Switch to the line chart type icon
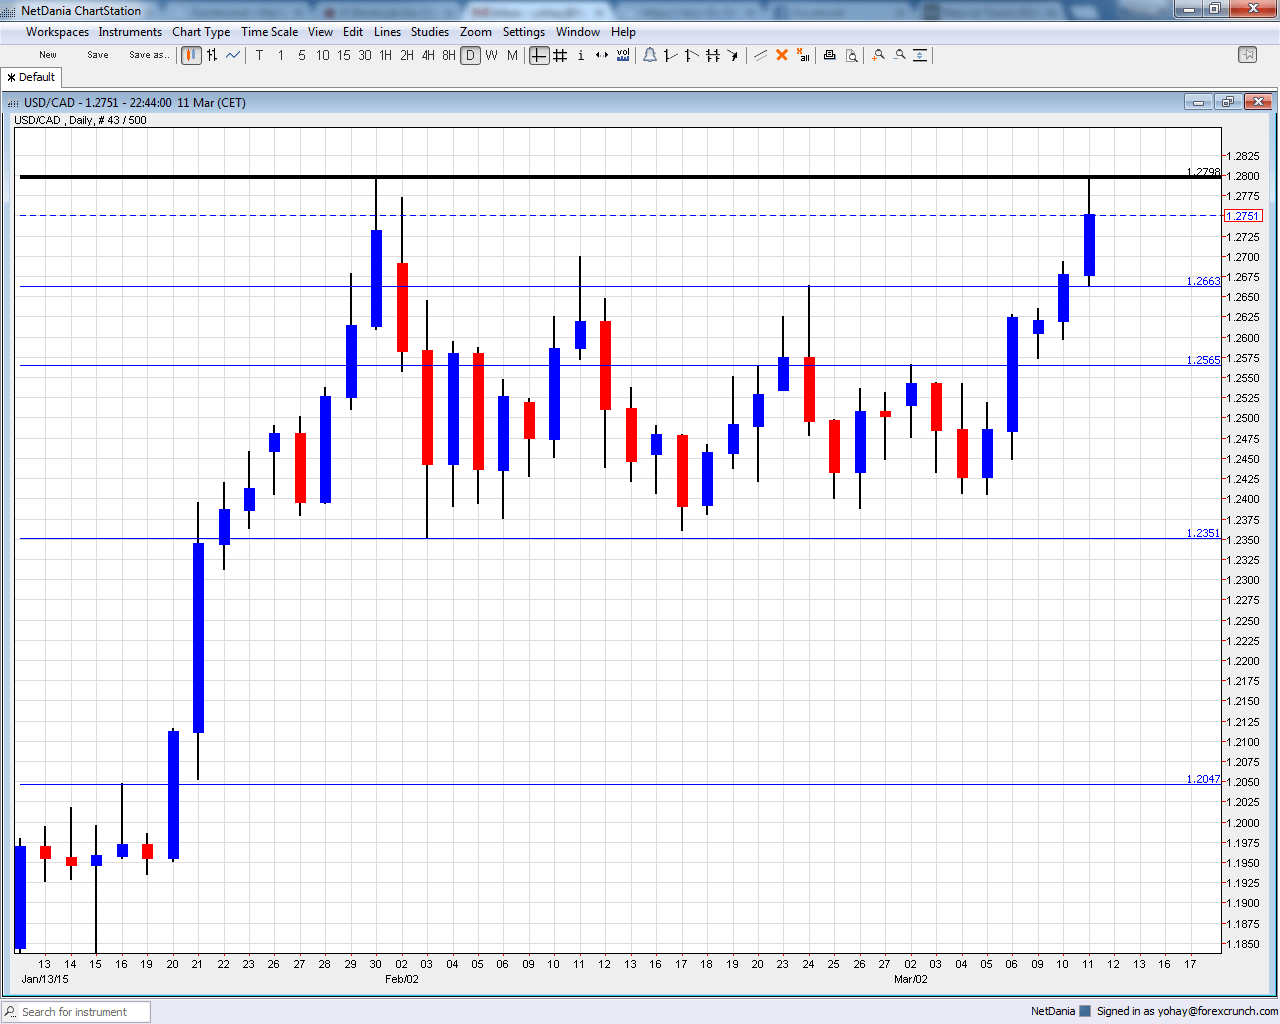The image size is (1280, 1024). 233,55
